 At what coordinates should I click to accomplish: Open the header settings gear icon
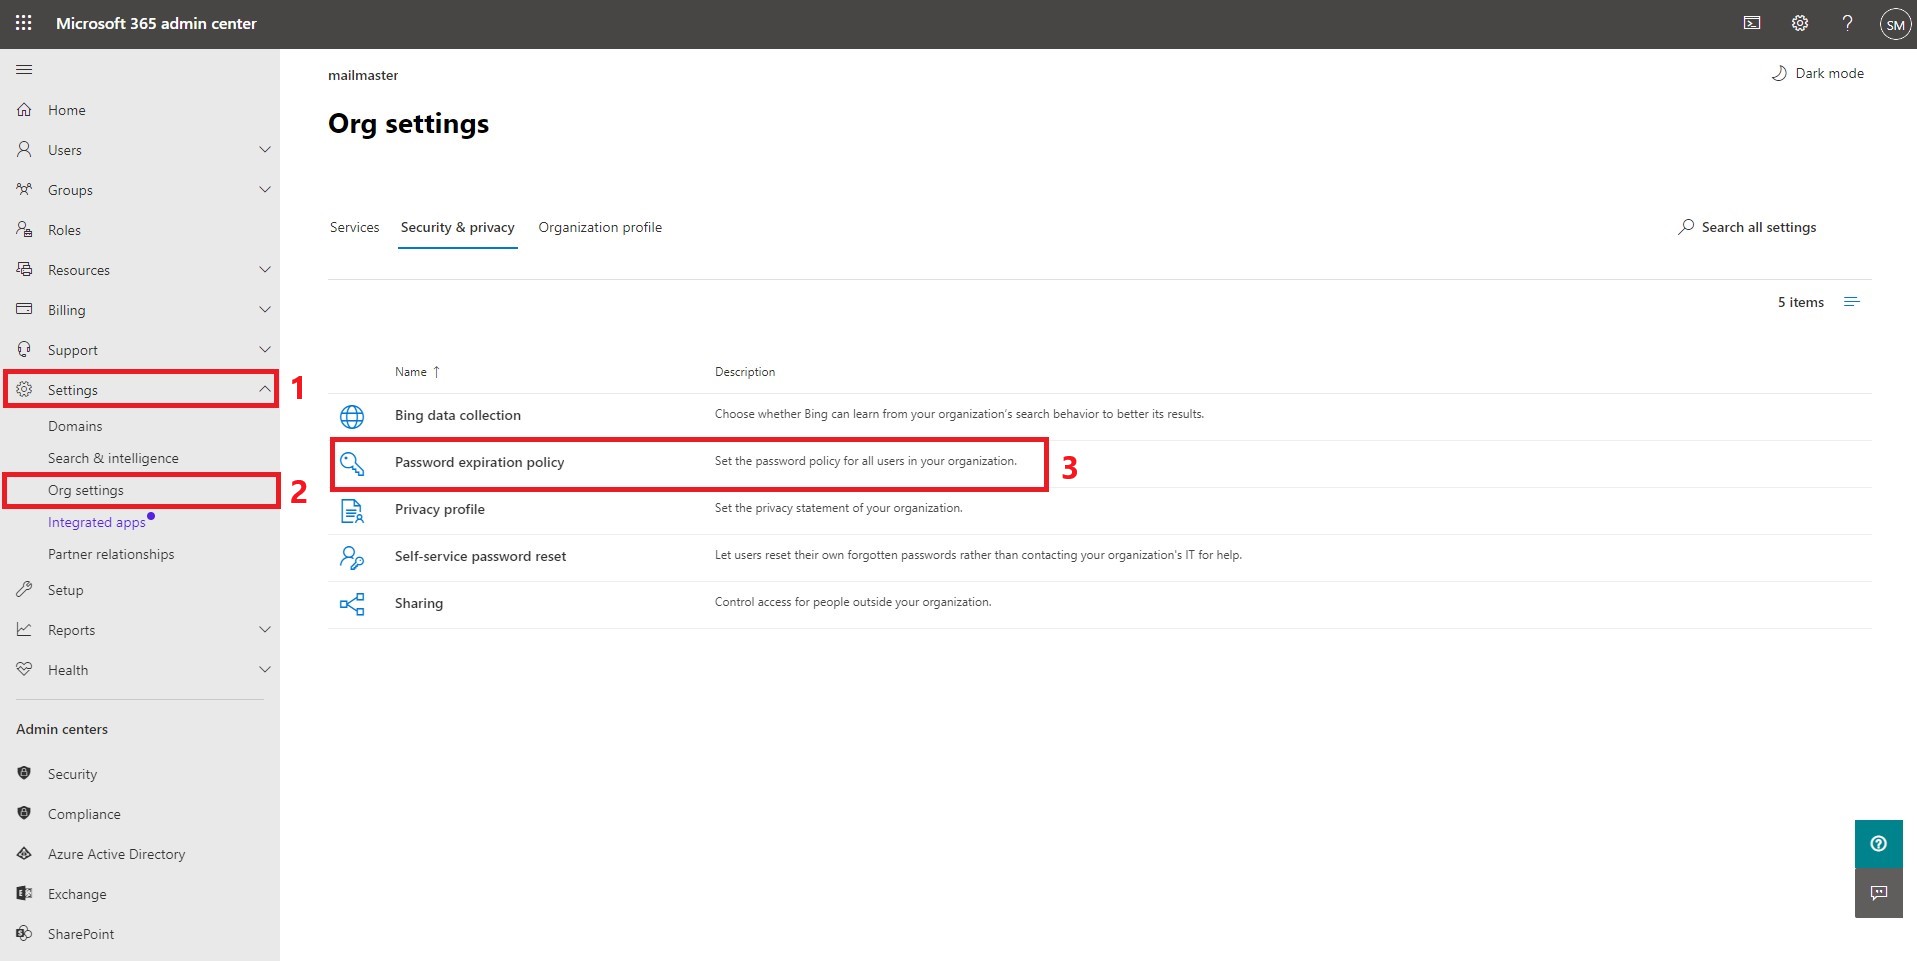[1800, 23]
